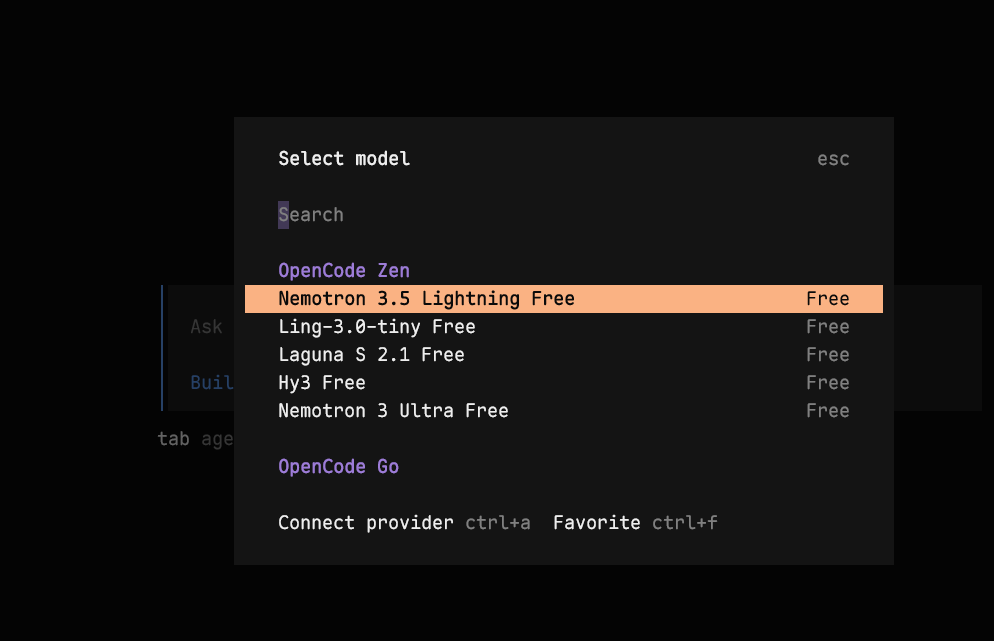Click the ctrl+a shortcut hint
Image resolution: width=994 pixels, height=641 pixels.
pyautogui.click(x=498, y=522)
